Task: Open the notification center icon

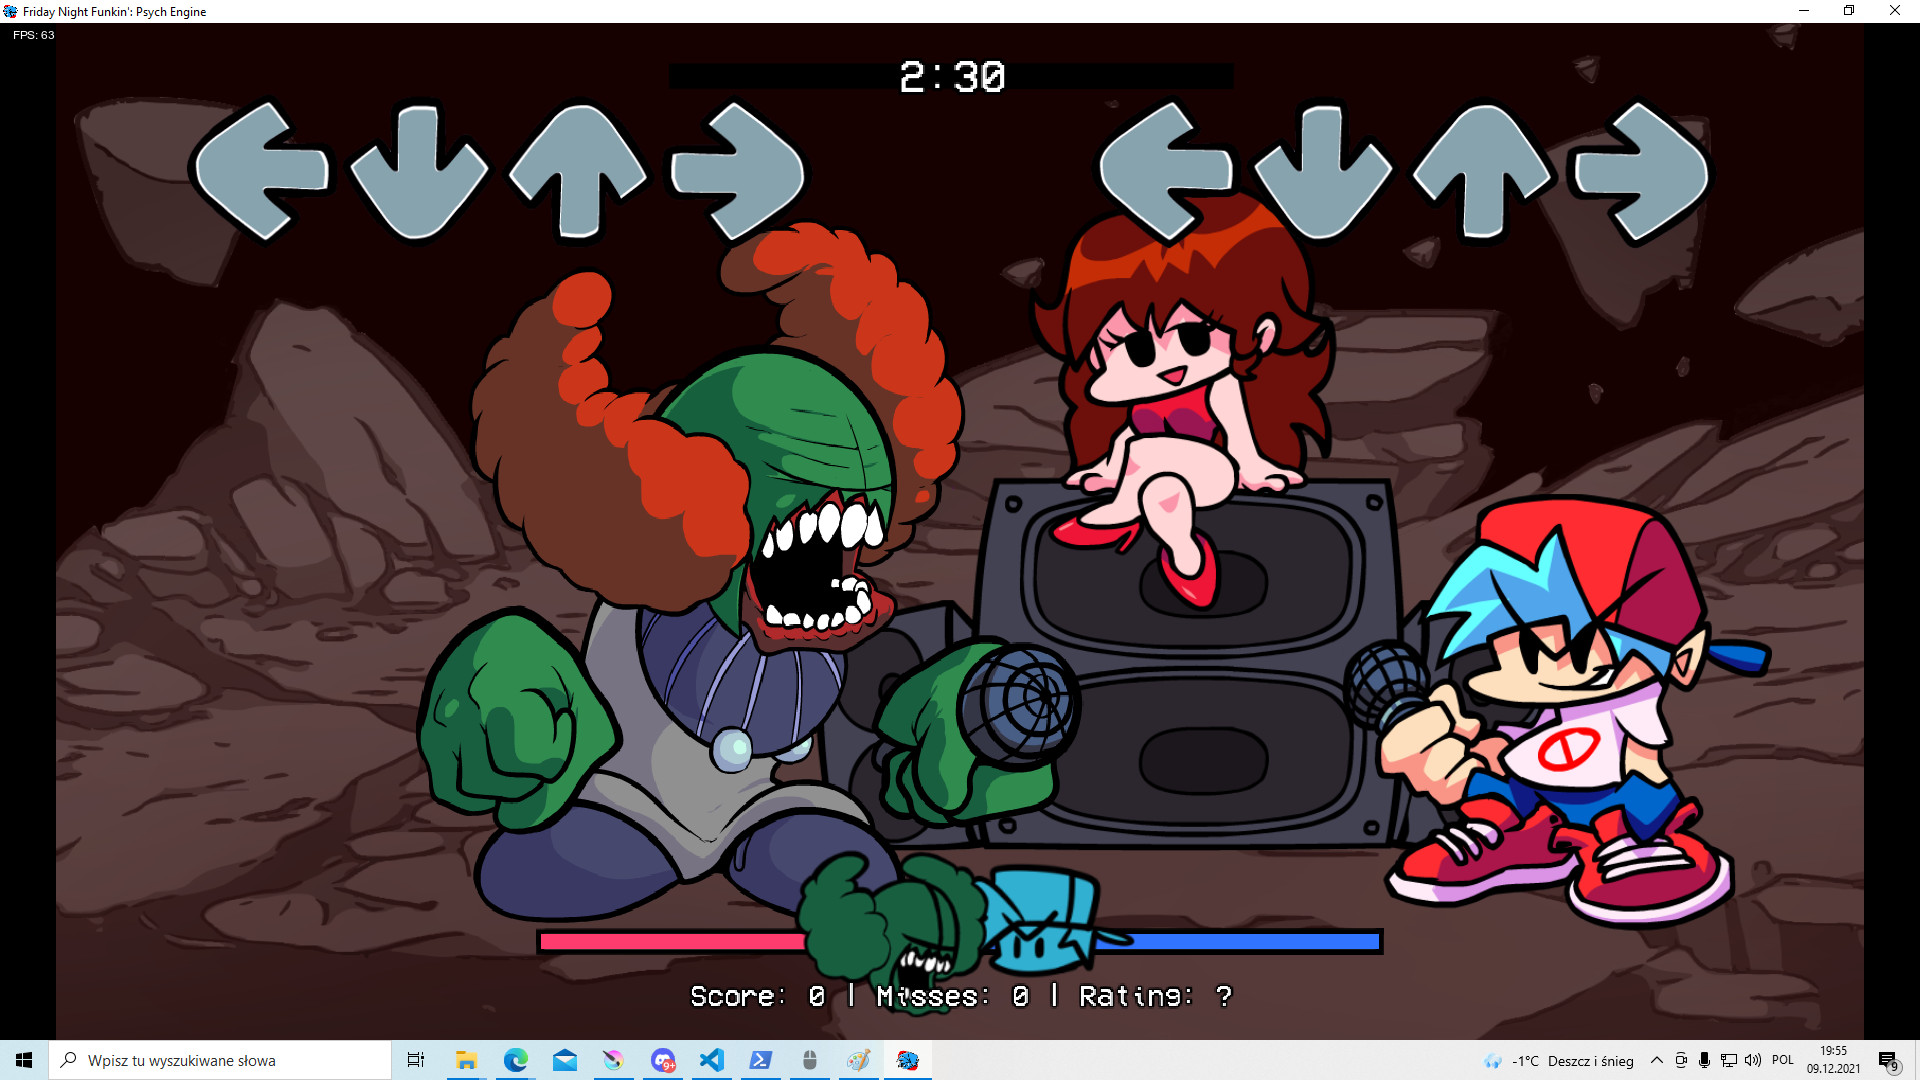Action: 1888,1060
